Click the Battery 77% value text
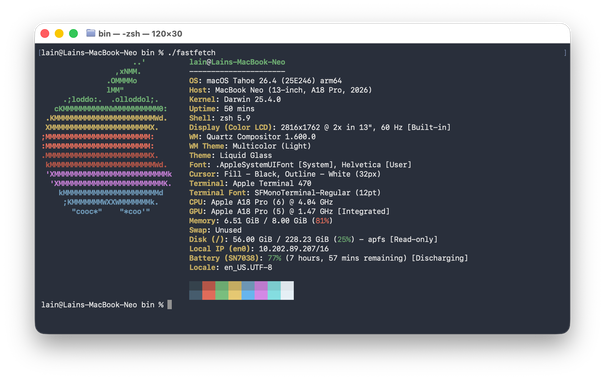 tap(274, 258)
